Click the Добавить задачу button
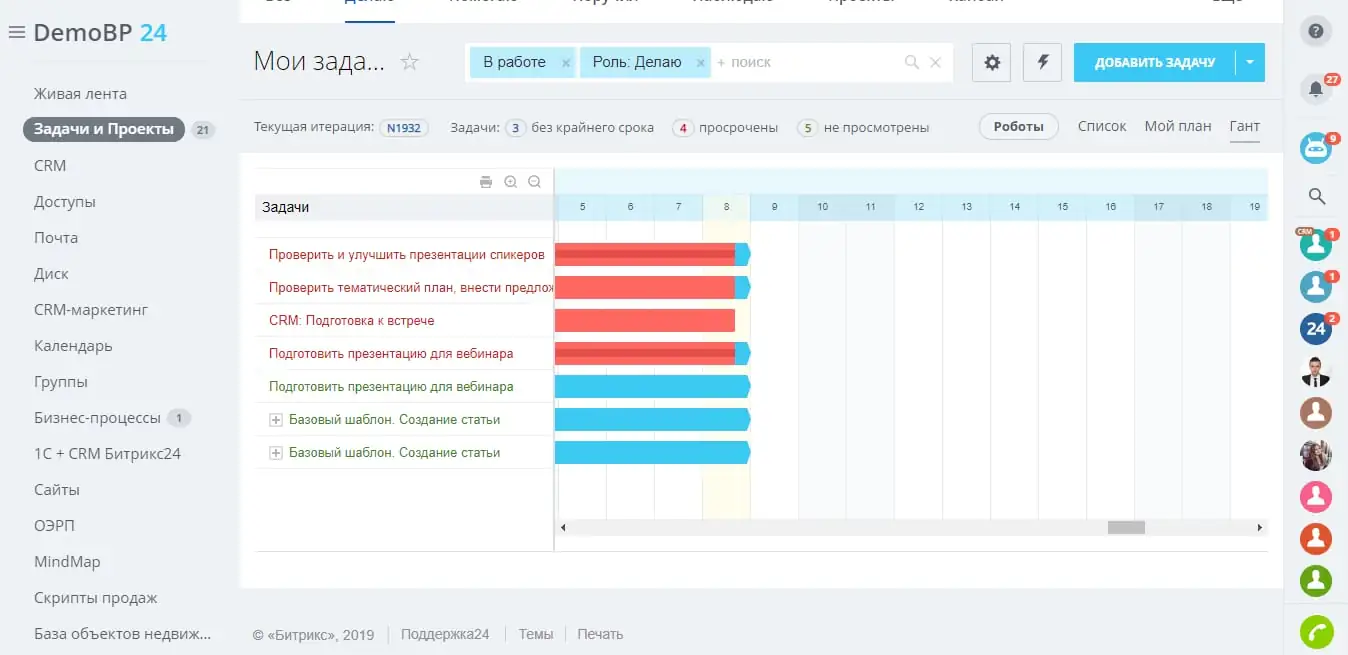This screenshot has width=1348, height=655. point(1155,62)
